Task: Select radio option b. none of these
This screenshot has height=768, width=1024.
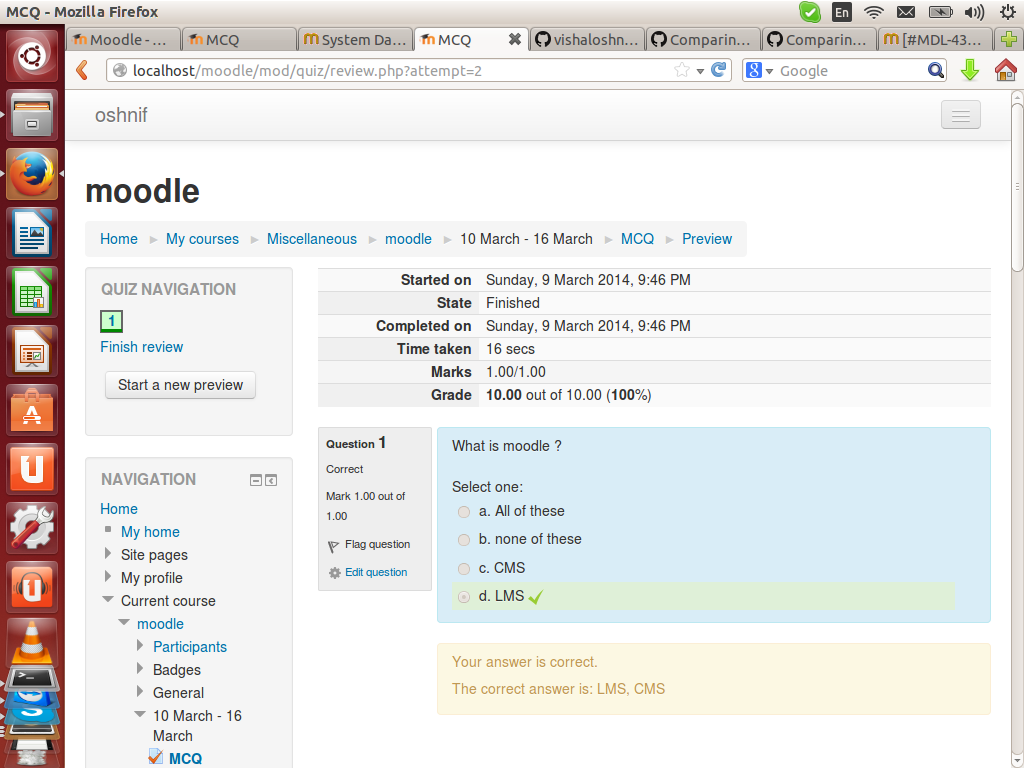Action: tap(464, 540)
